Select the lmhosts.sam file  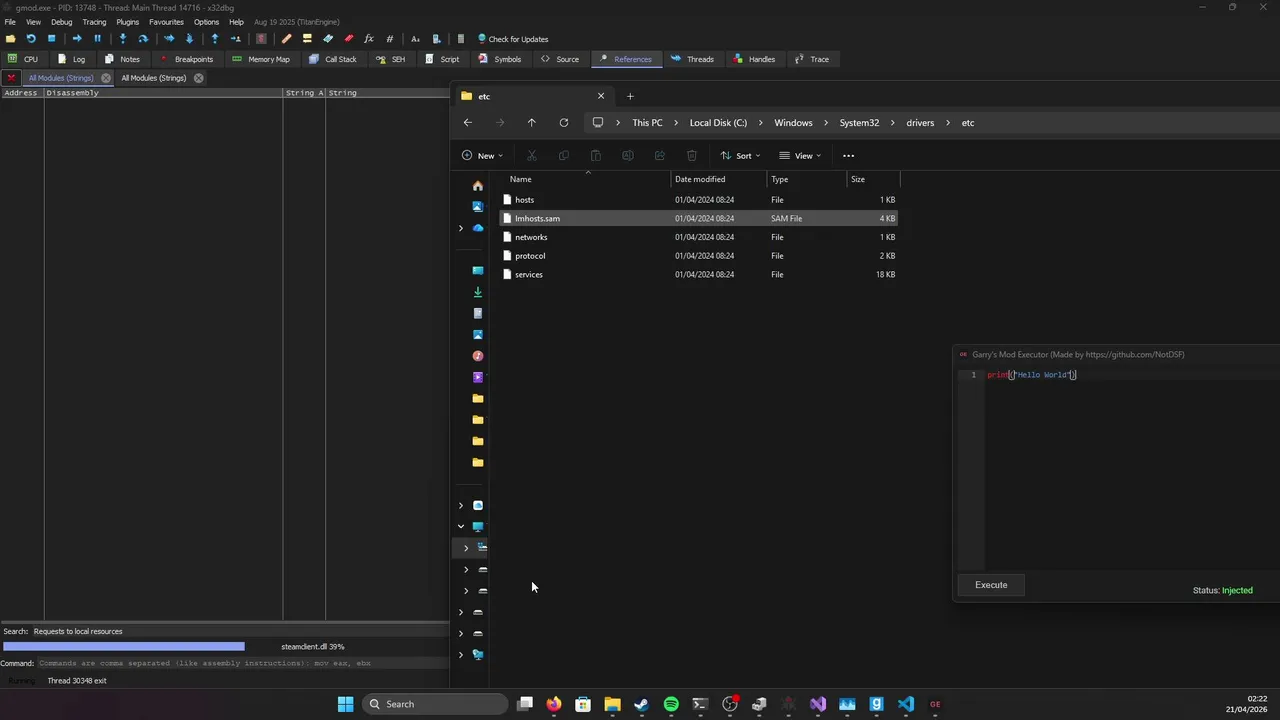pos(698,218)
